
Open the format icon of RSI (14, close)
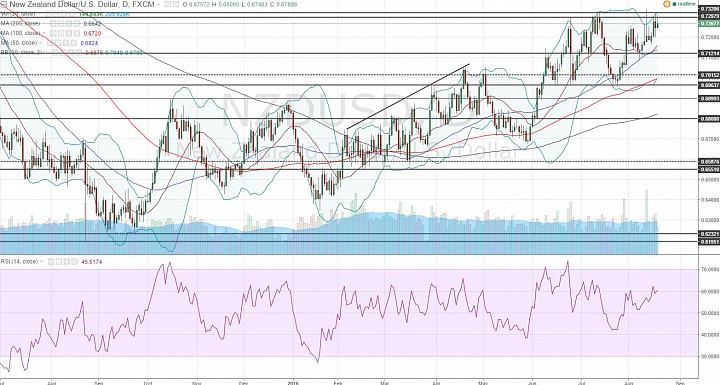coord(59,262)
